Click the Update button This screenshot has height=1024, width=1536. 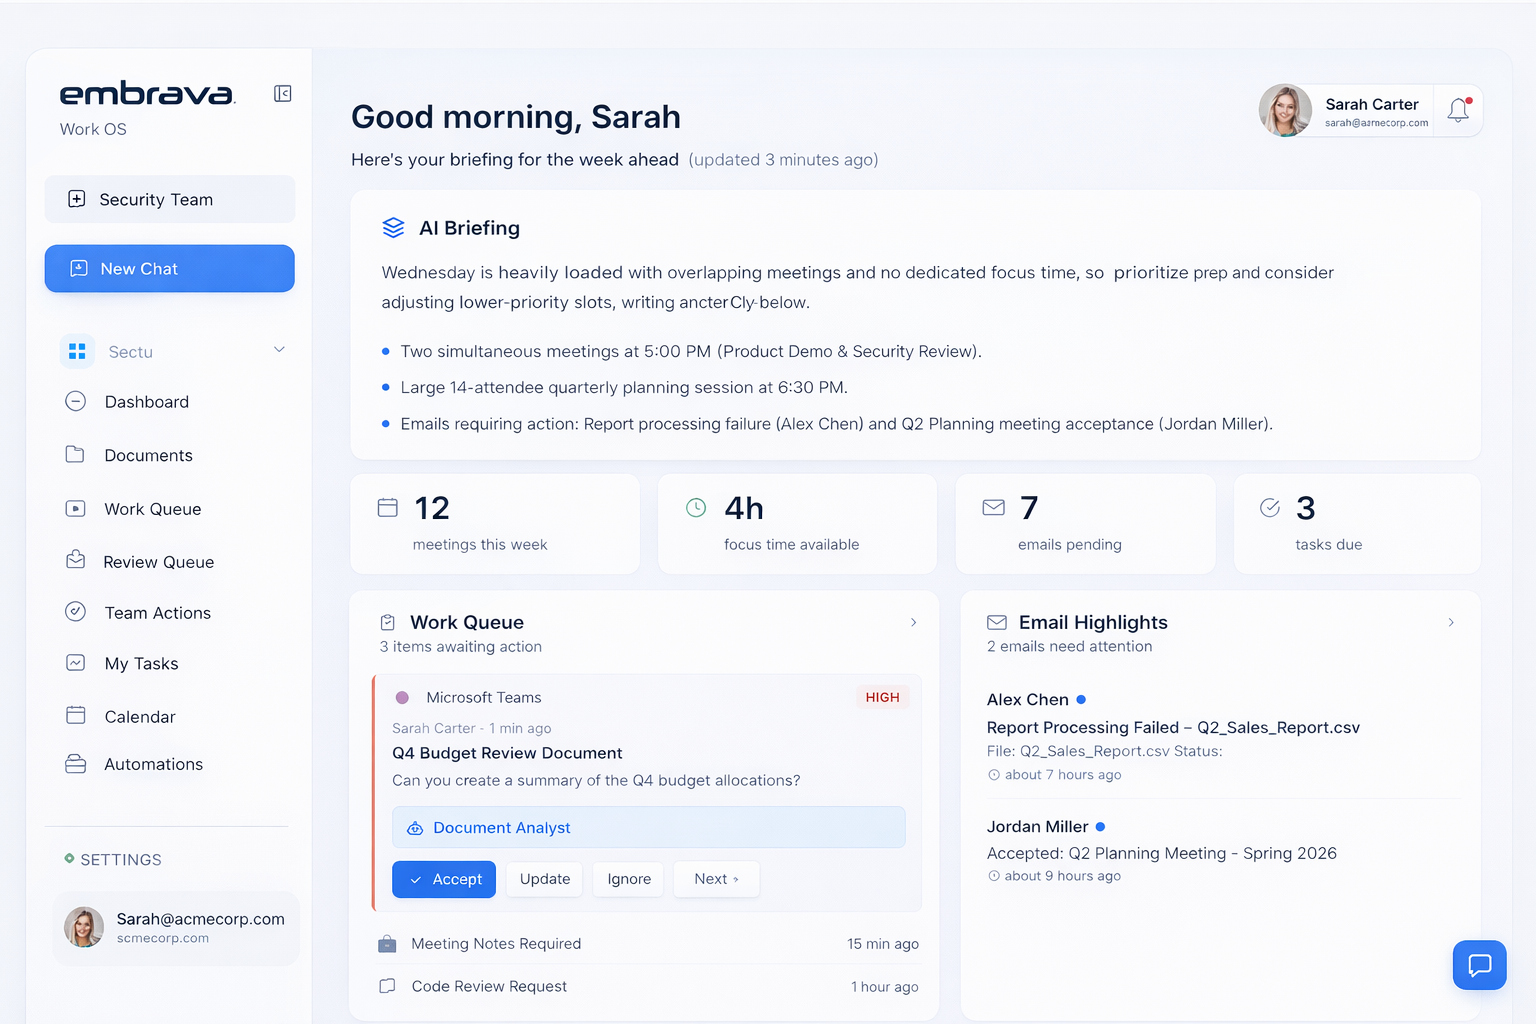click(x=545, y=879)
